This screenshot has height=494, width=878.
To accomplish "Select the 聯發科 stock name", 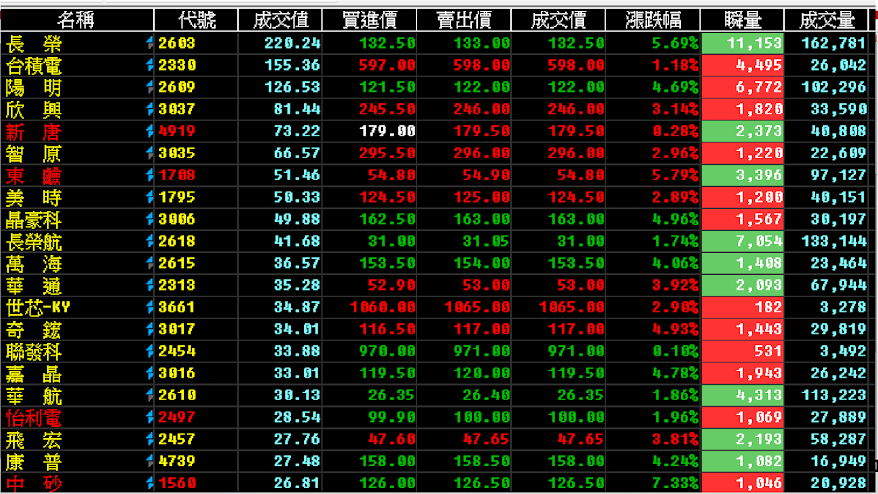I will 34,352.
